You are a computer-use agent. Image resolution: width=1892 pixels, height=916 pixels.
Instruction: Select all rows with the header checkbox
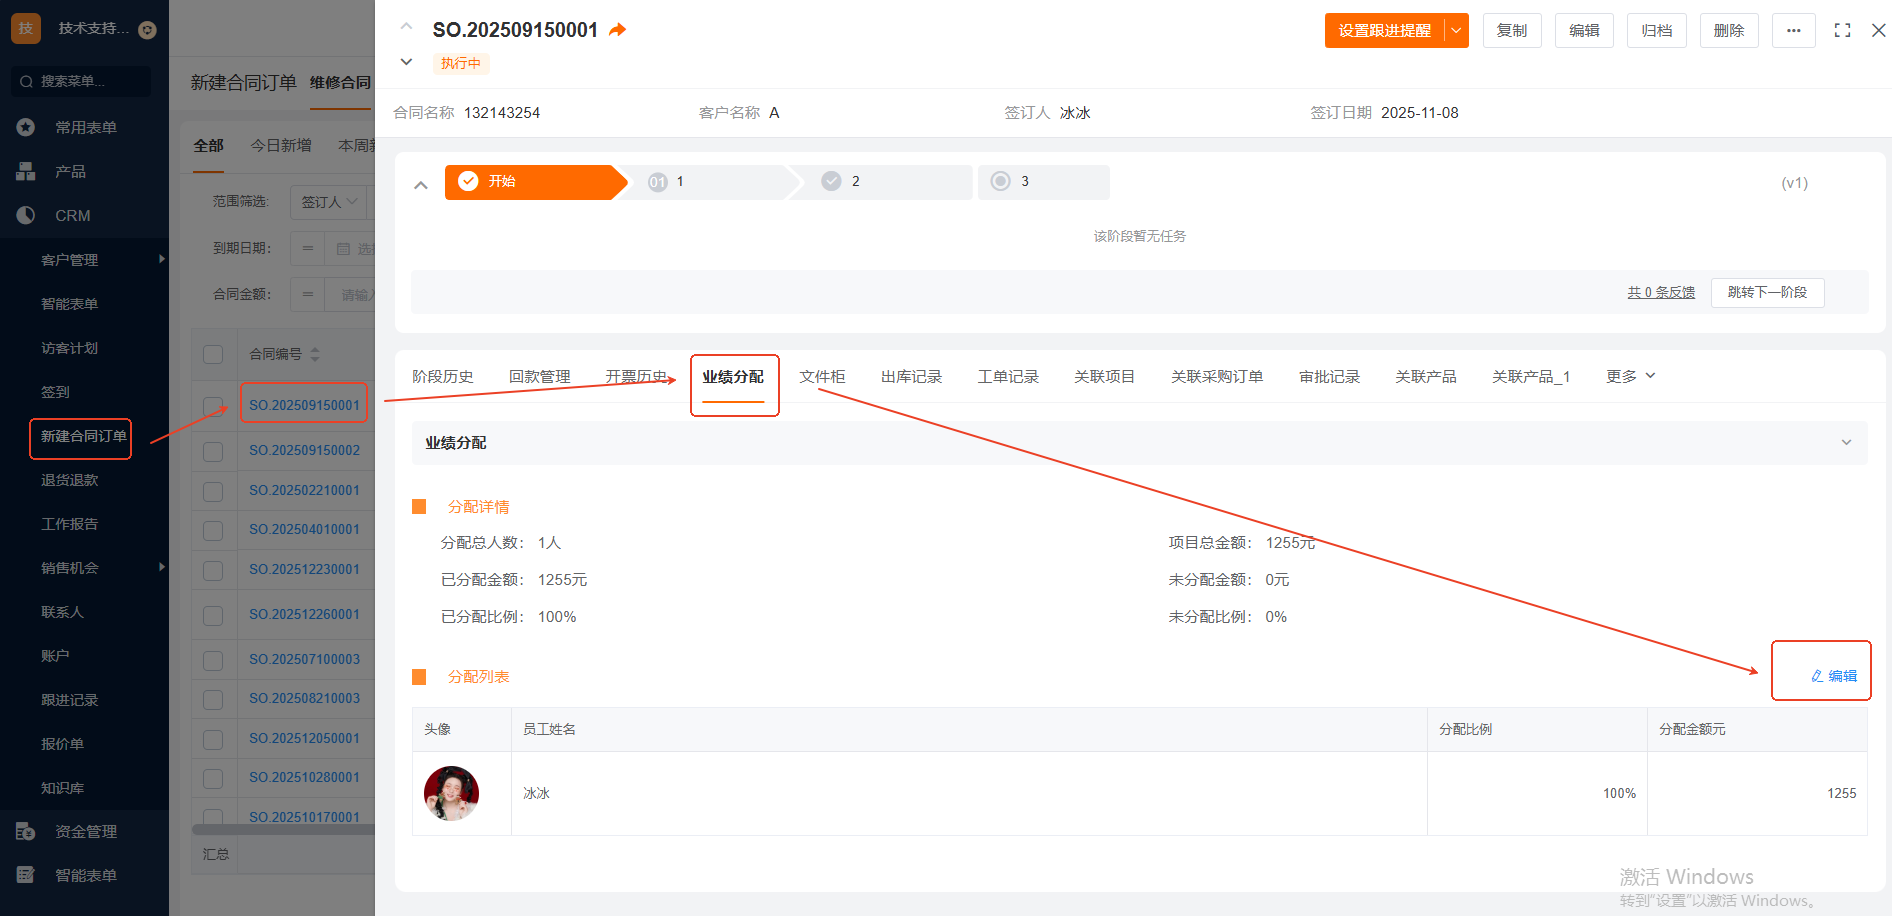point(213,354)
